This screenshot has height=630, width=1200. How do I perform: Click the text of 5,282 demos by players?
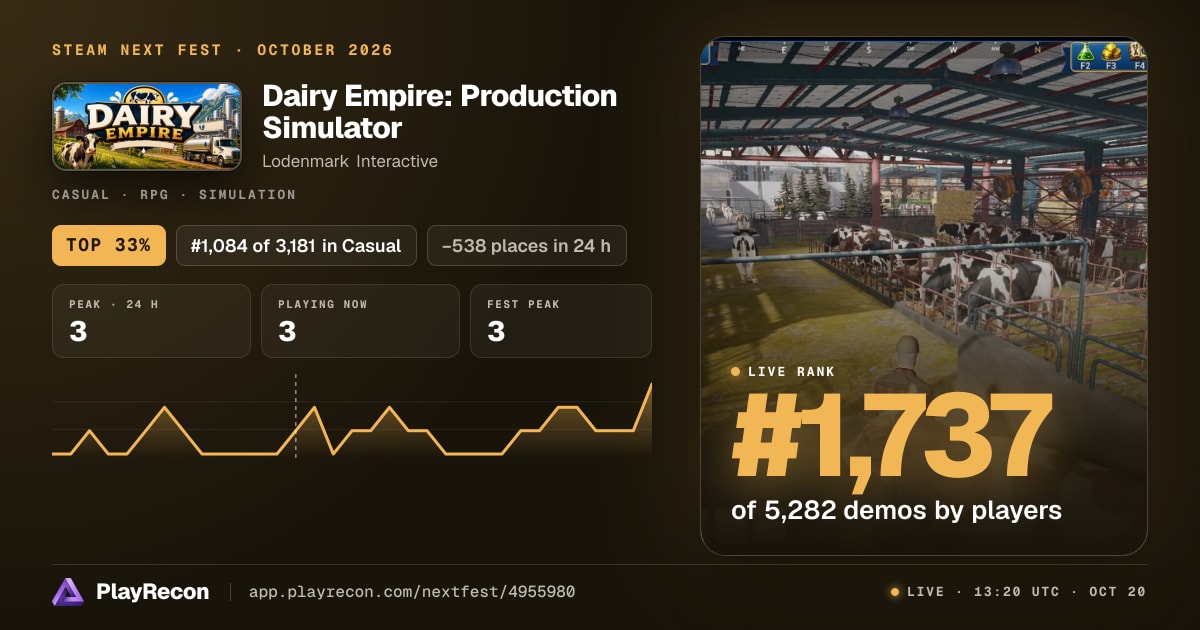pos(896,510)
